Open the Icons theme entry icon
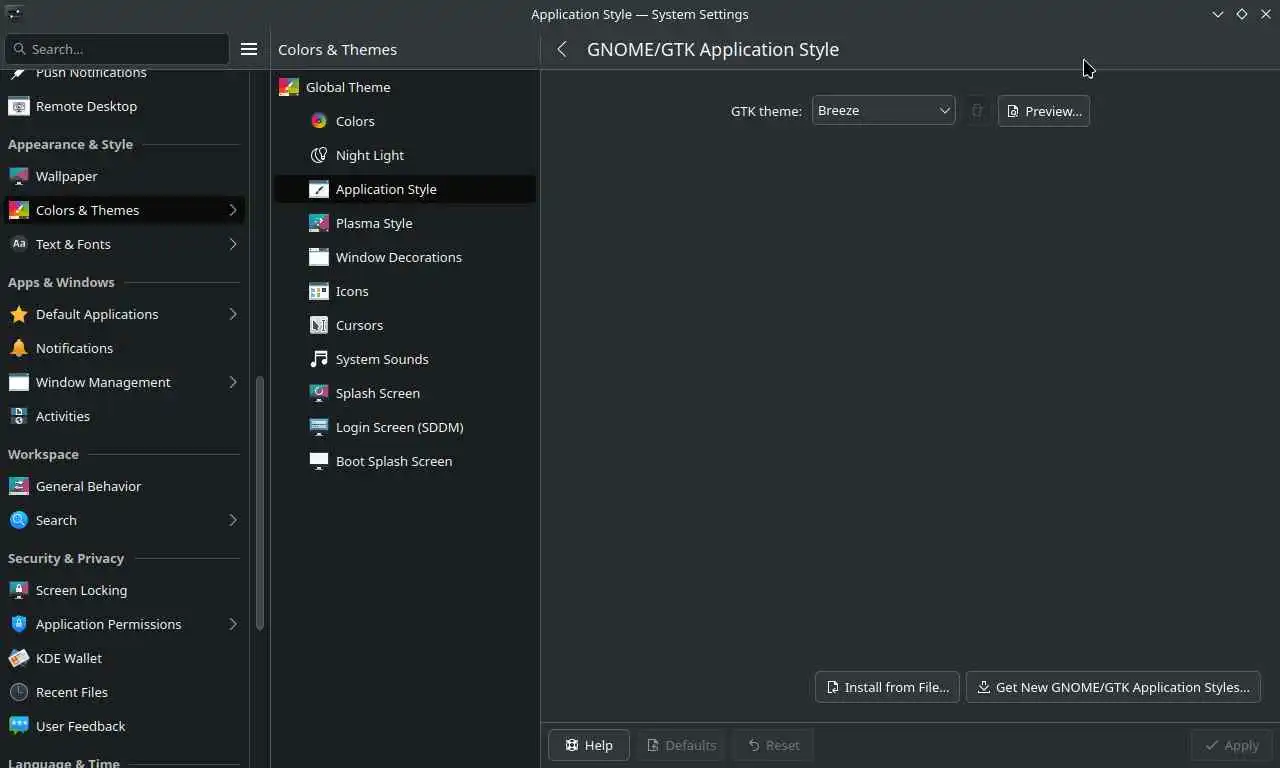The image size is (1280, 768). (319, 291)
